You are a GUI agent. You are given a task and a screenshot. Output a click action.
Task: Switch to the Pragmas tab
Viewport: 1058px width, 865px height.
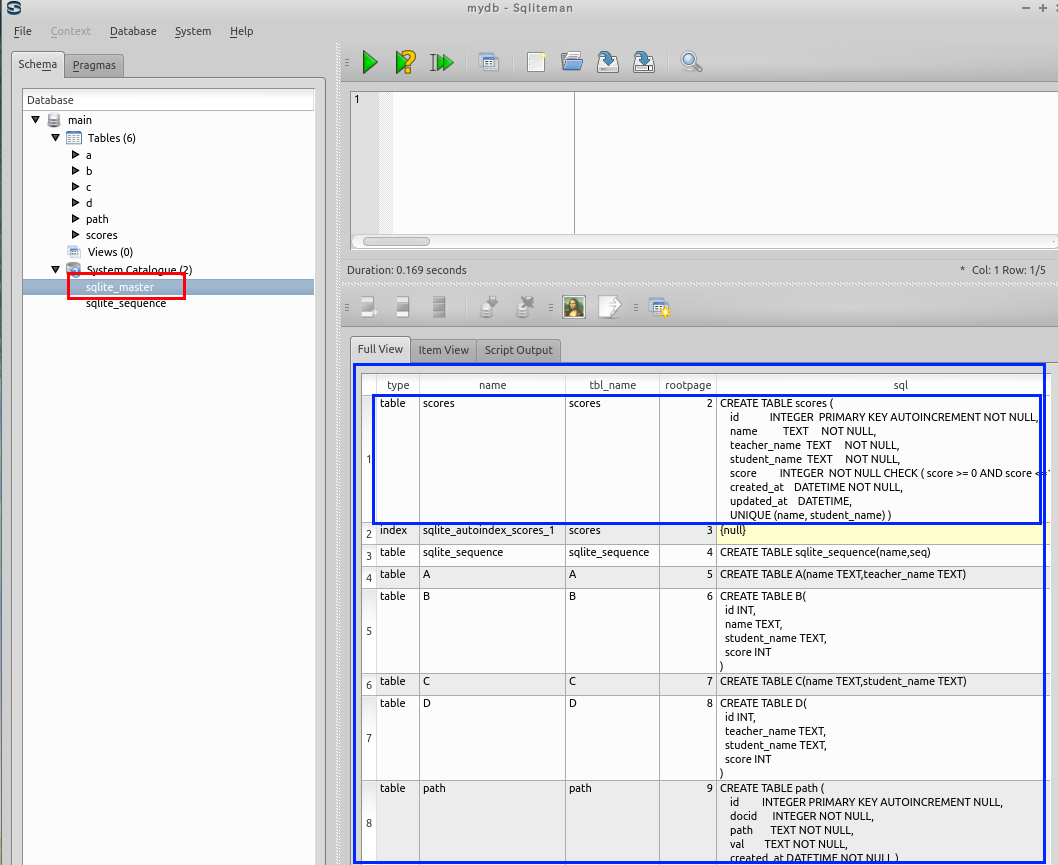(x=94, y=65)
